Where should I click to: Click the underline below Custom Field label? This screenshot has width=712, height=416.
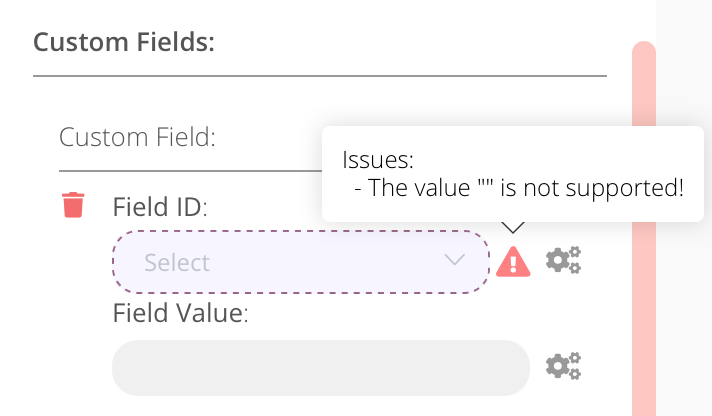pos(190,171)
